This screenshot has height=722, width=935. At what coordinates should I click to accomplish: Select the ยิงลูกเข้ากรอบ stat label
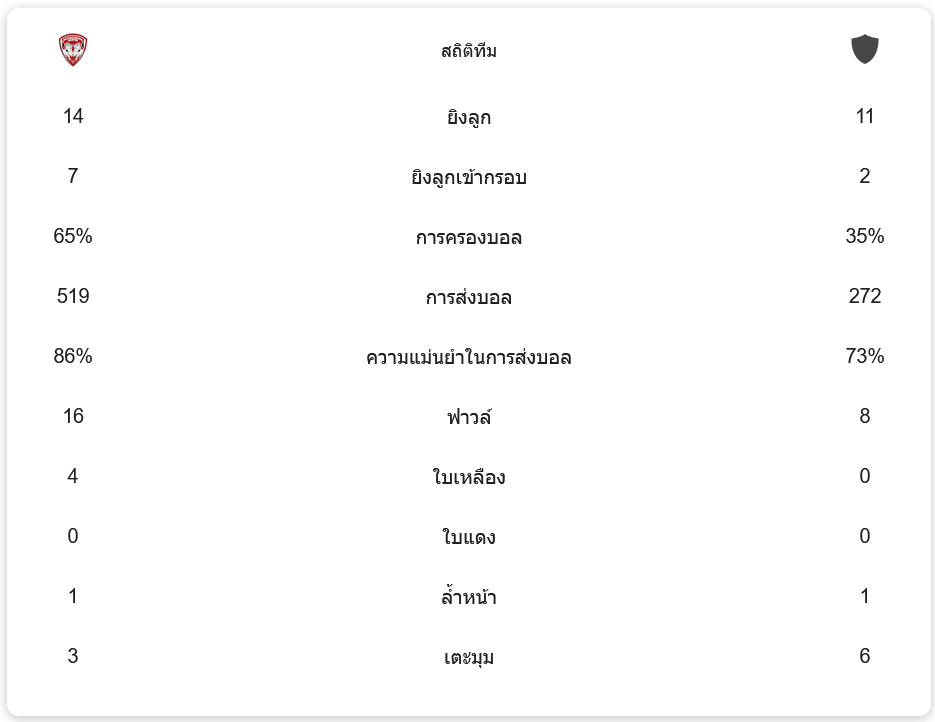(468, 178)
